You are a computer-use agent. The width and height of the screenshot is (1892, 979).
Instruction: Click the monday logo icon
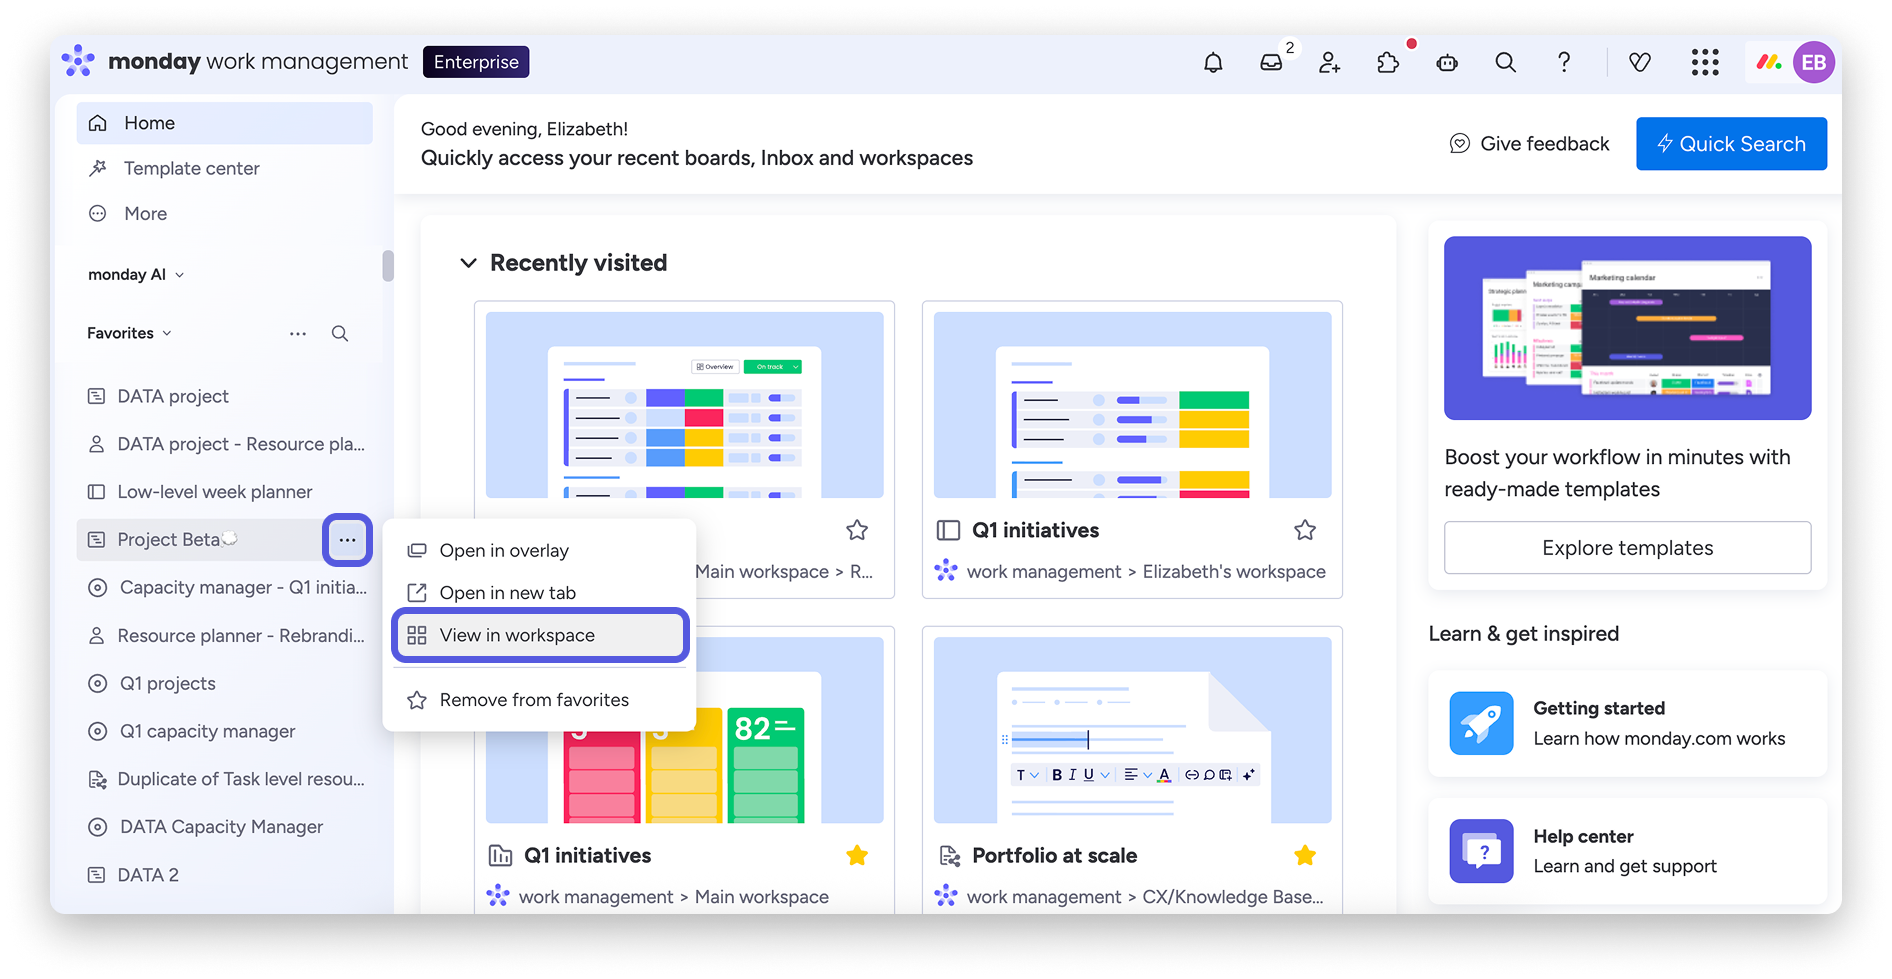point(78,61)
